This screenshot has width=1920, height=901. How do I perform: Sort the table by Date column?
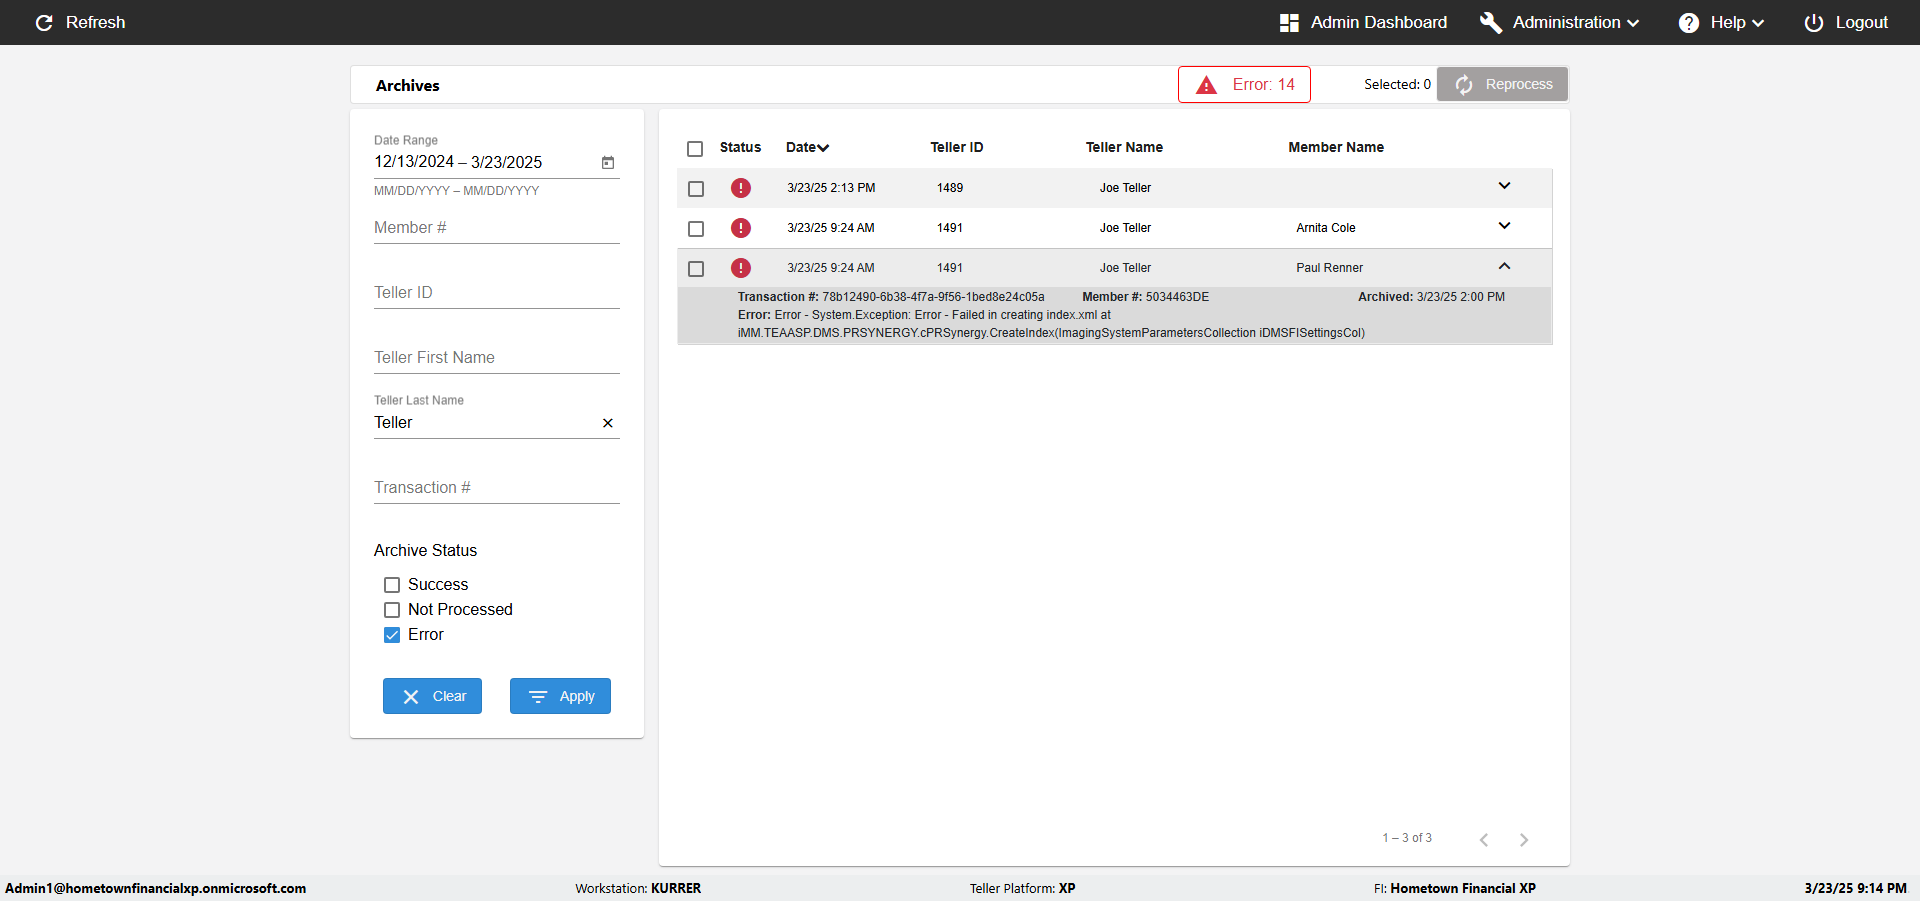807,147
